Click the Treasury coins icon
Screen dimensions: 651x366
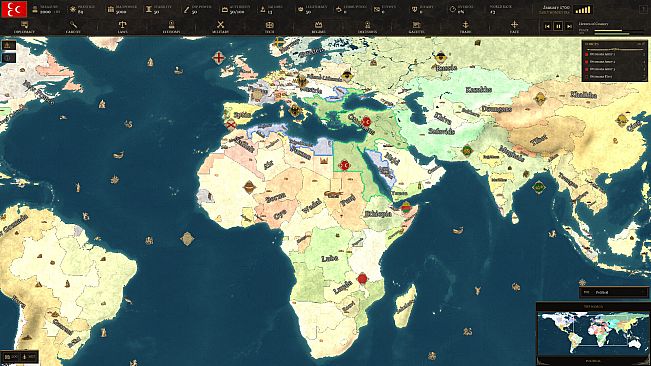point(35,9)
